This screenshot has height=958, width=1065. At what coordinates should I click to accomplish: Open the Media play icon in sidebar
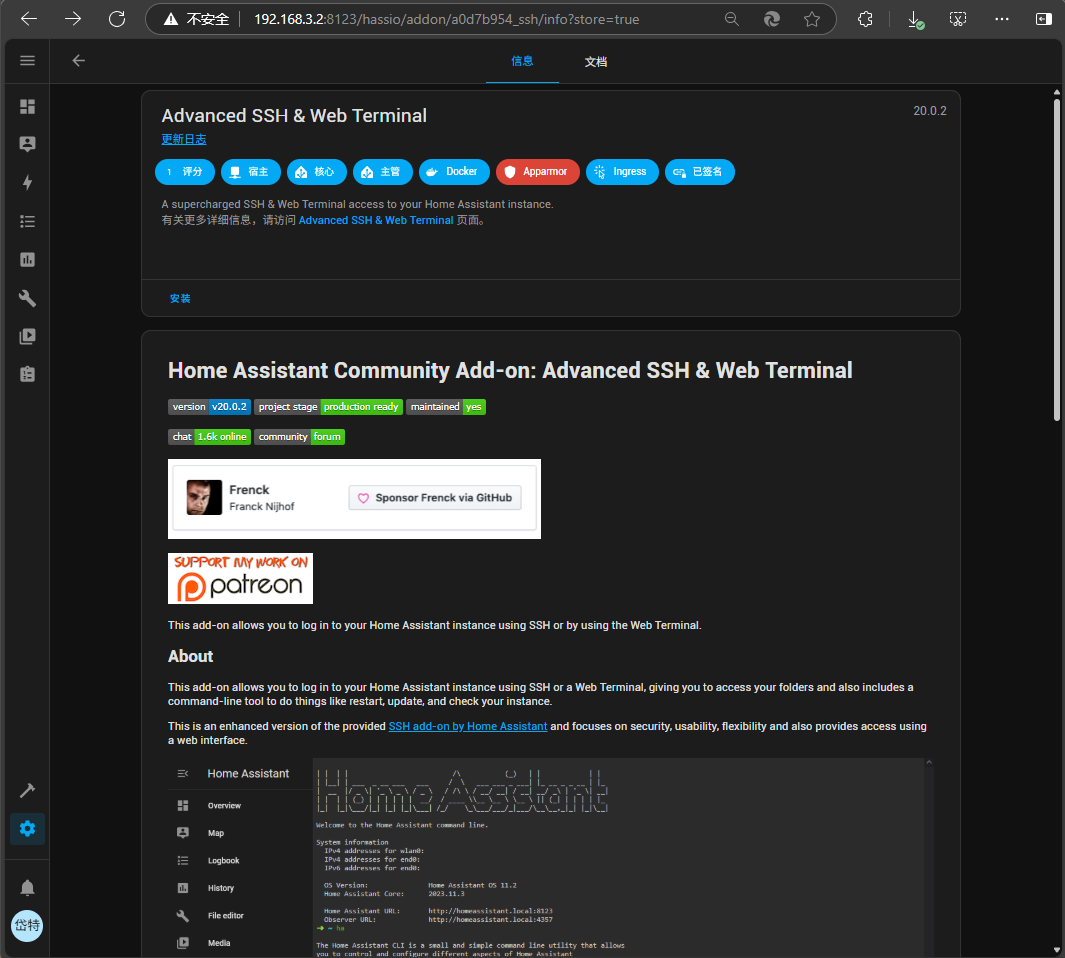(27, 336)
